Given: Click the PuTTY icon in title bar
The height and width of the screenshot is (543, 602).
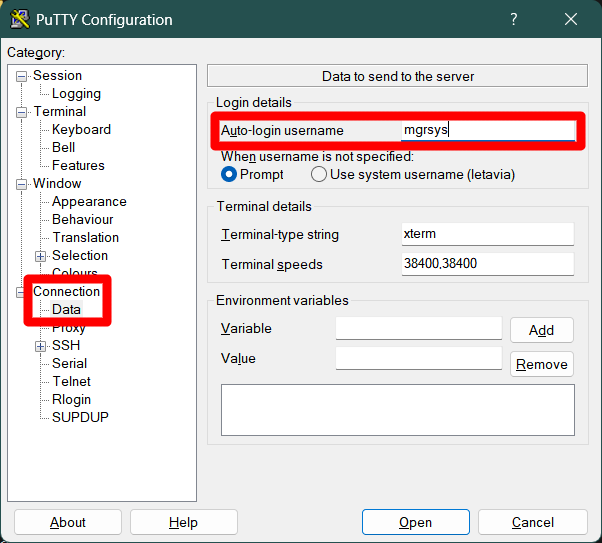Looking at the screenshot, I should (x=20, y=19).
